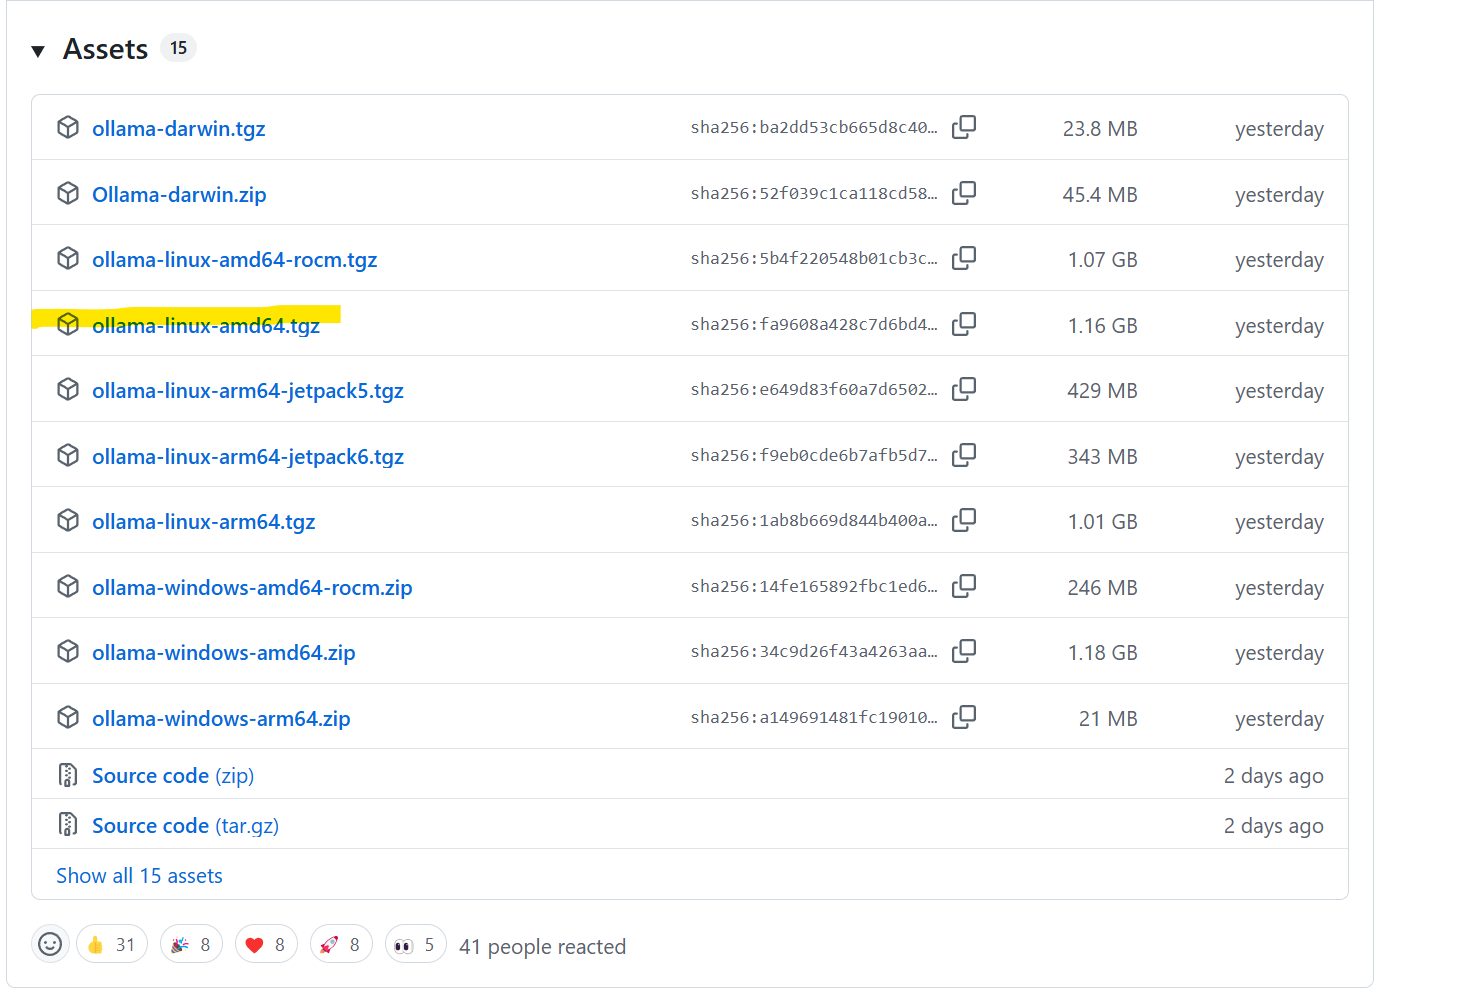Download Source code (zip)

pyautogui.click(x=173, y=776)
